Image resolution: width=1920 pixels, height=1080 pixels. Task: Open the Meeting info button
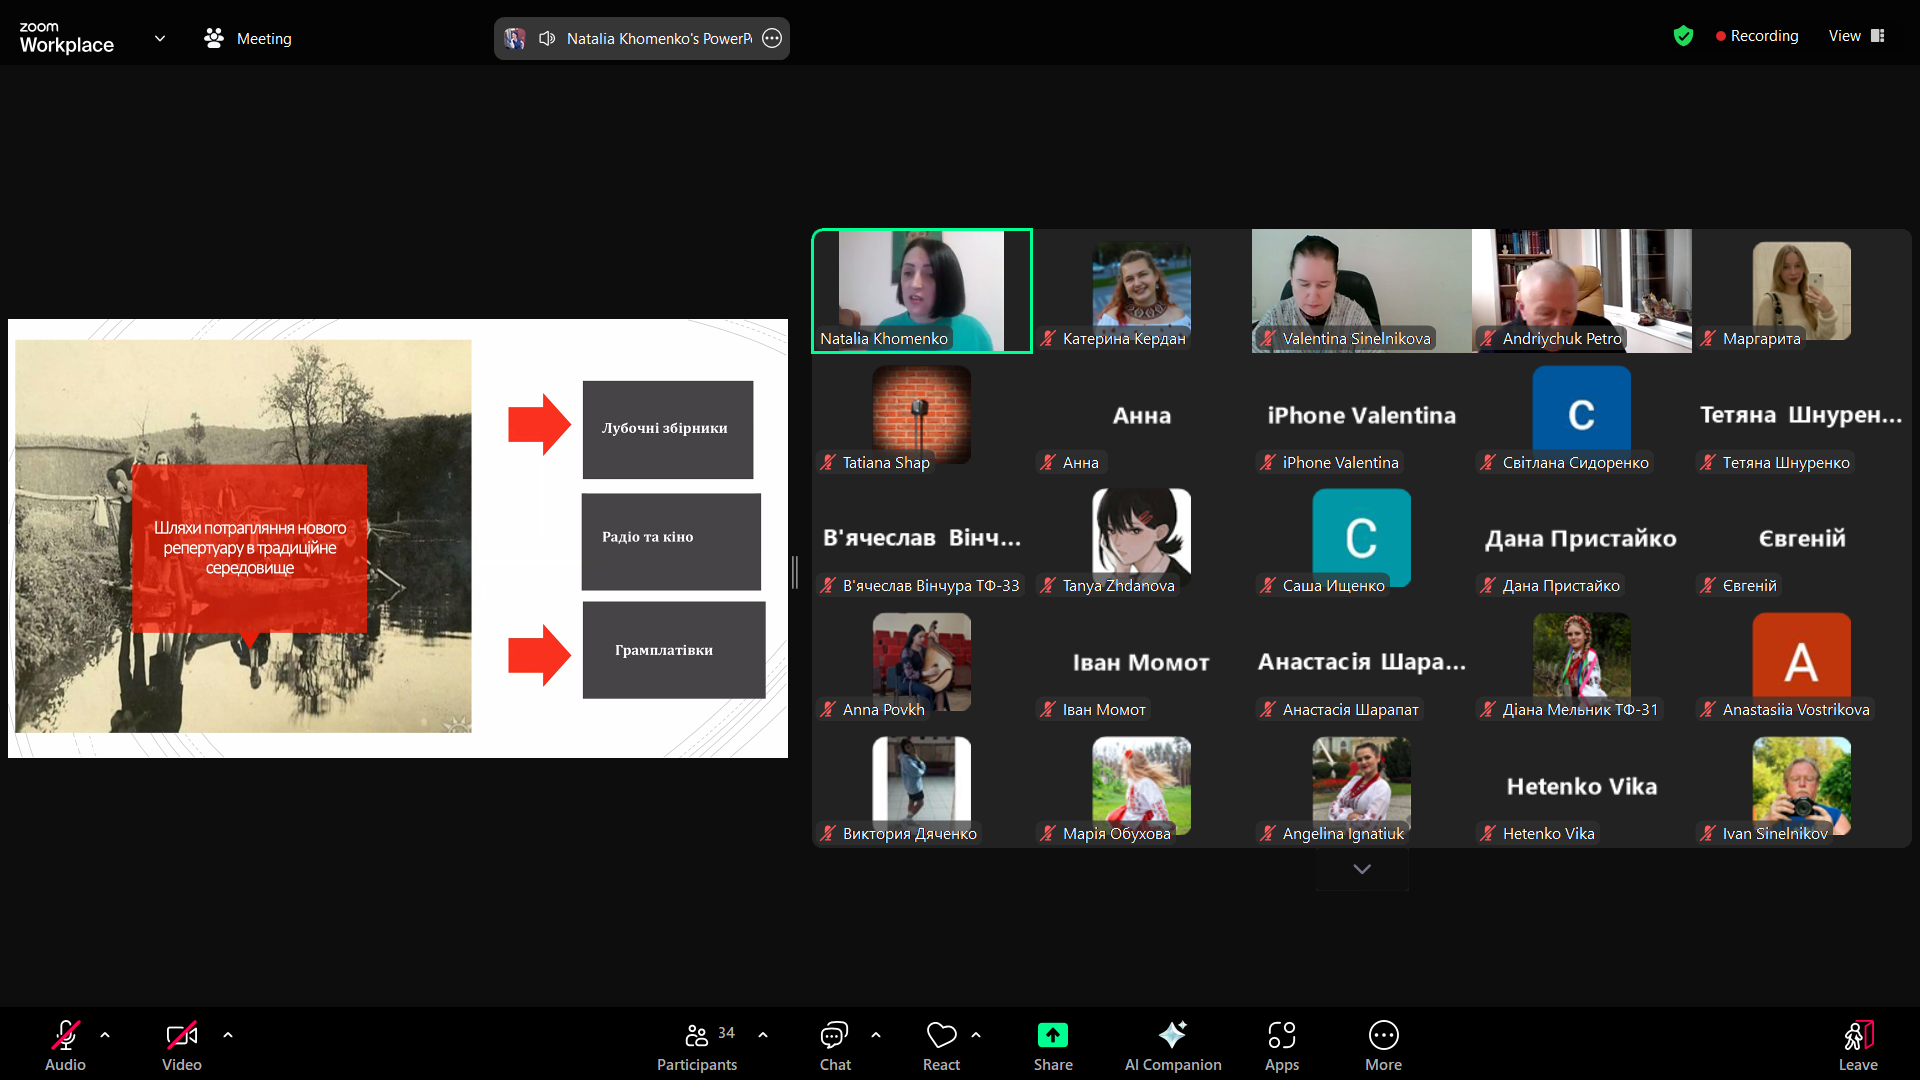[x=248, y=38]
